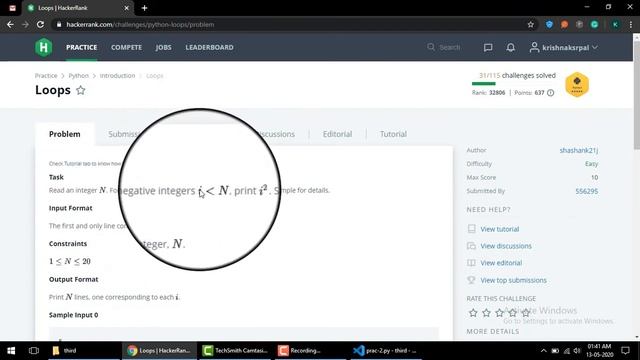This screenshot has height=360, width=640.
Task: Click the Introduction breadcrumb link
Action: tap(117, 76)
